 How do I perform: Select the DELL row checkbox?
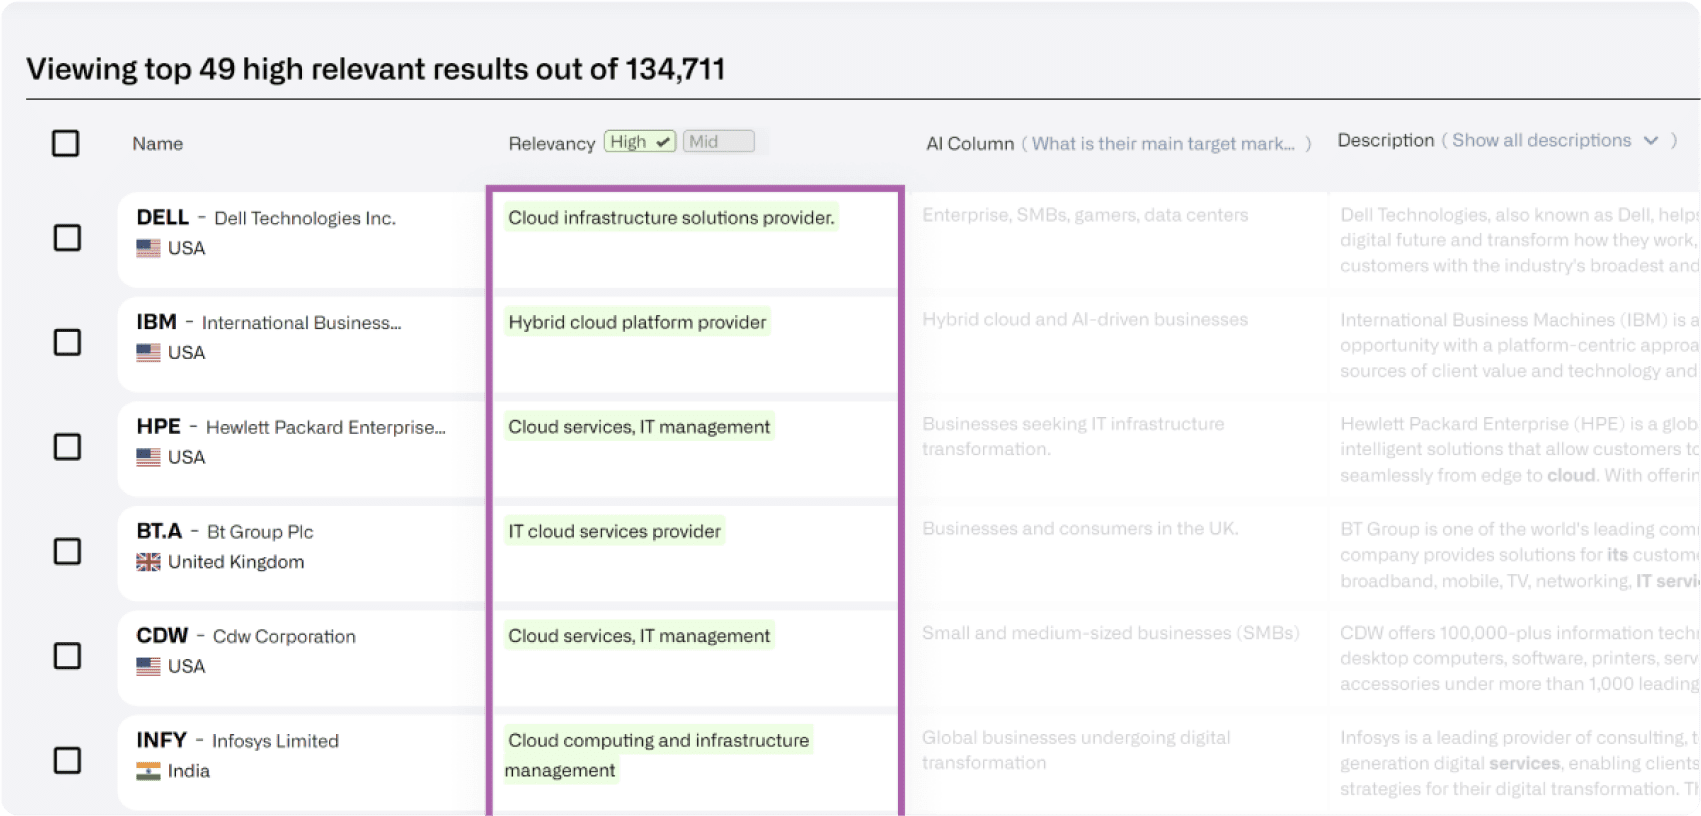67,238
